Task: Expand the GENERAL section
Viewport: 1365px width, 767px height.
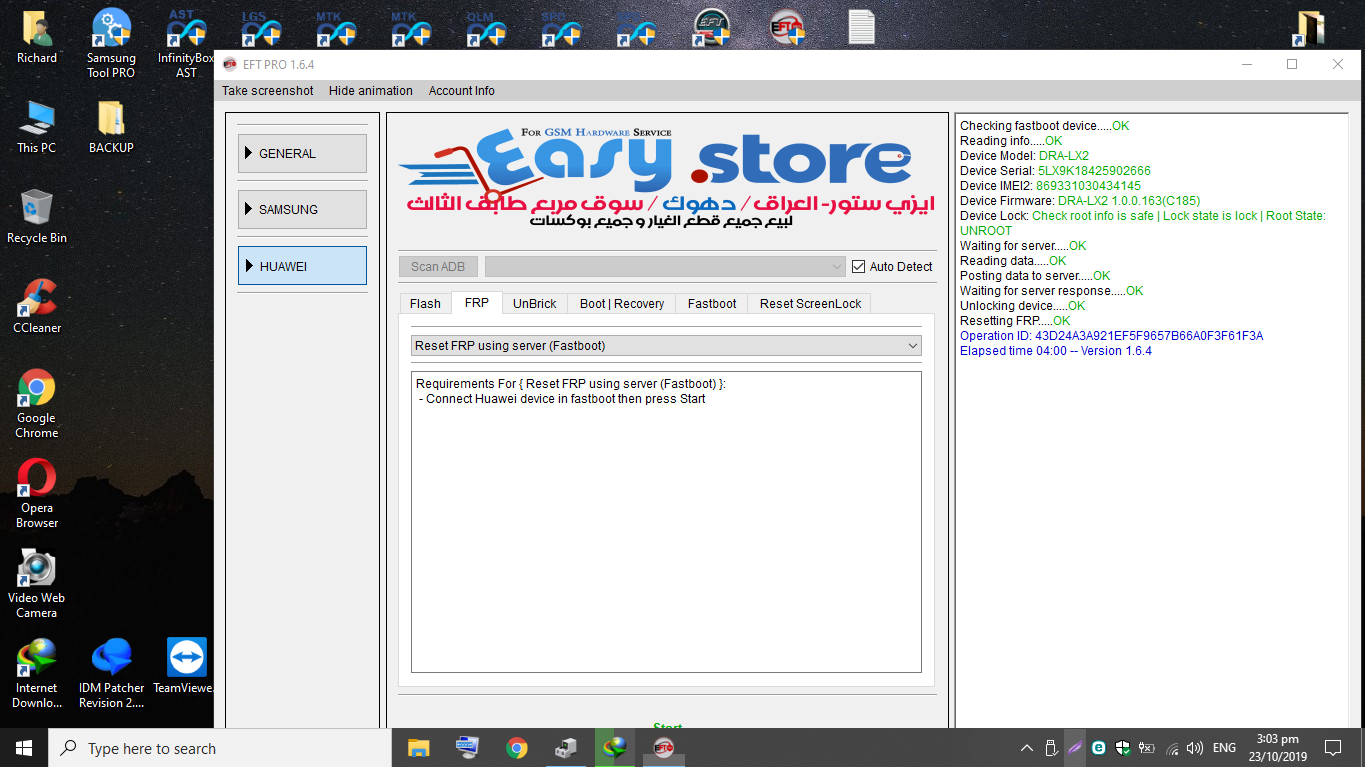Action: click(302, 154)
